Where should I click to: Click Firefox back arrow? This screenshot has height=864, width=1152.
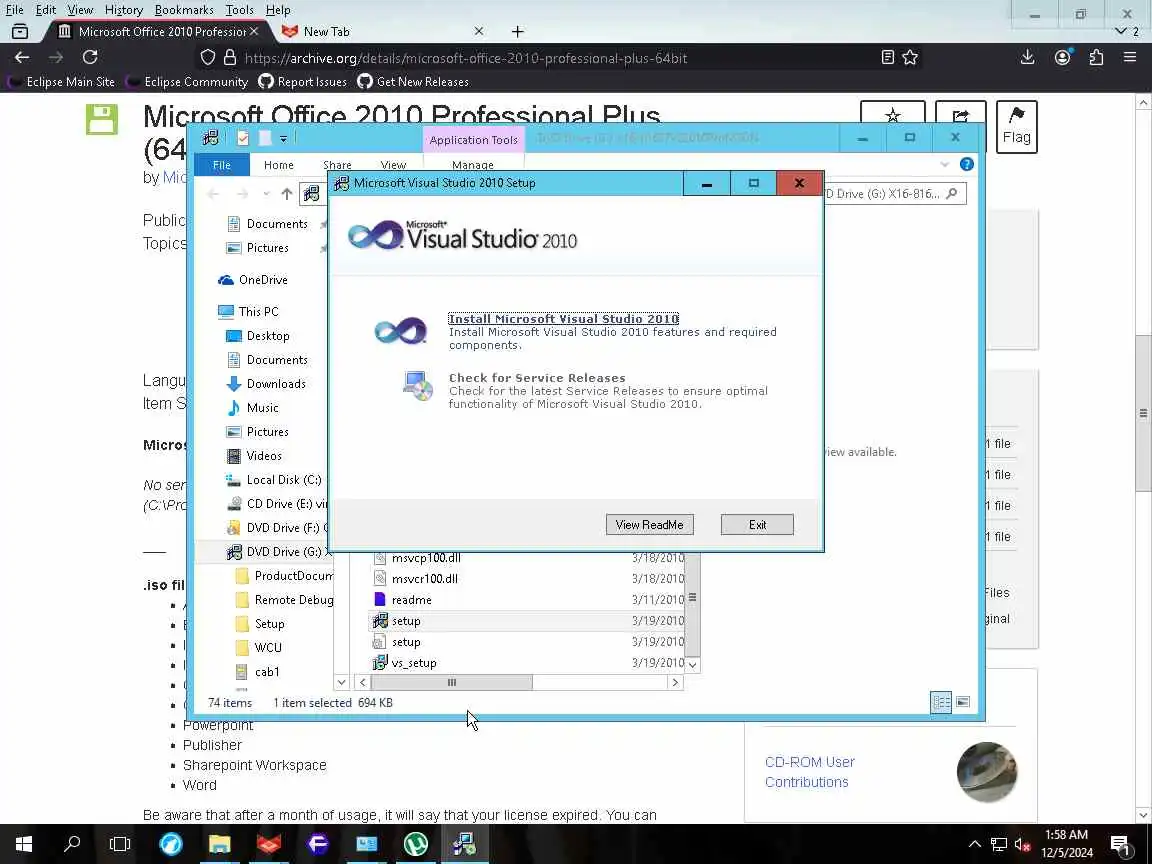tap(22, 57)
